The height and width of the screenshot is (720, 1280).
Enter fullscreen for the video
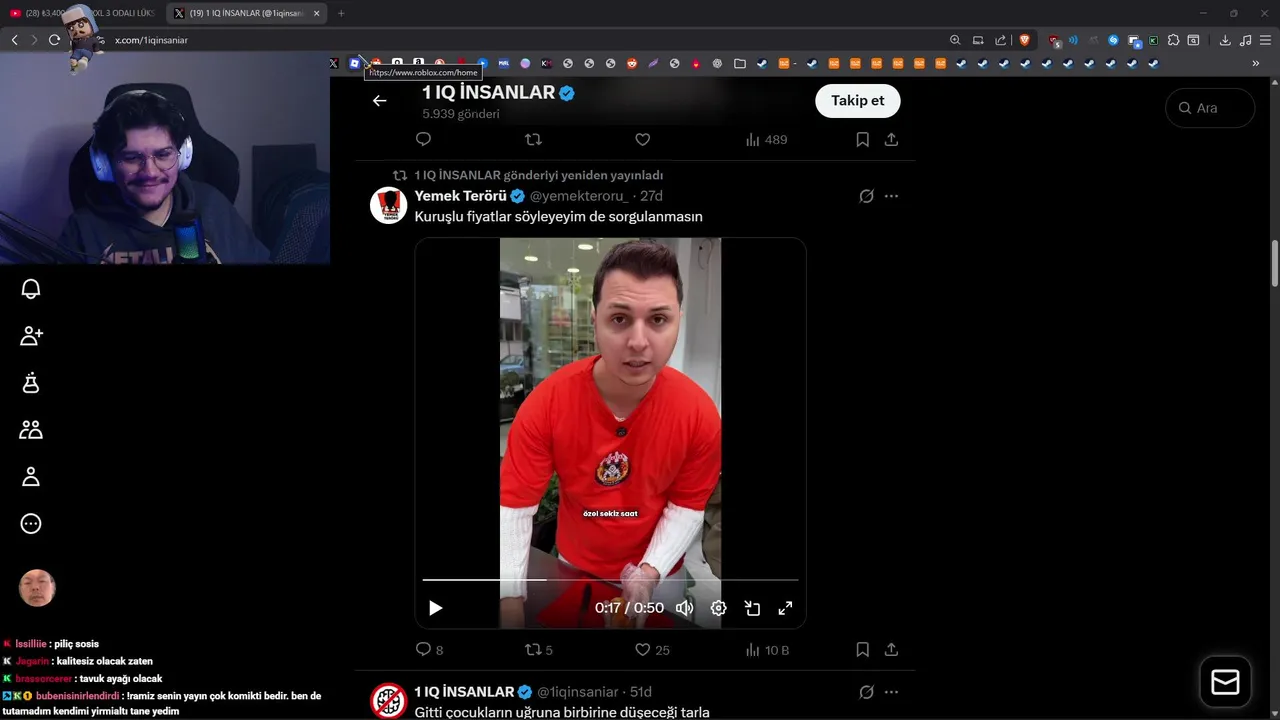pos(785,608)
